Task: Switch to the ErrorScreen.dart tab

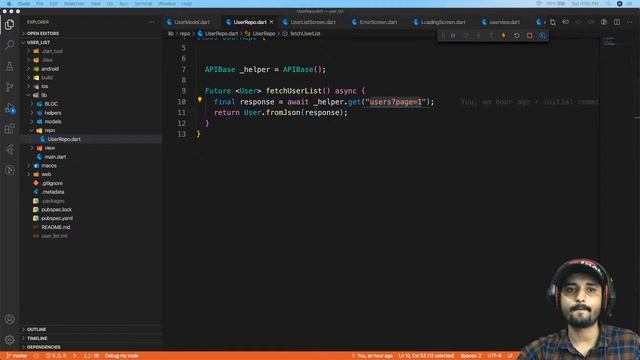Action: (378, 22)
